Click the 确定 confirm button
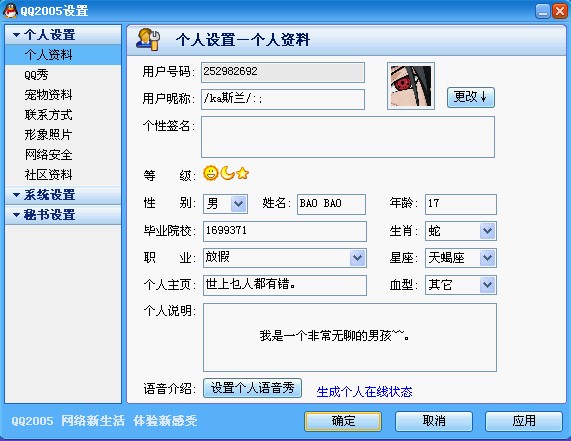The width and height of the screenshot is (571, 441). [343, 421]
